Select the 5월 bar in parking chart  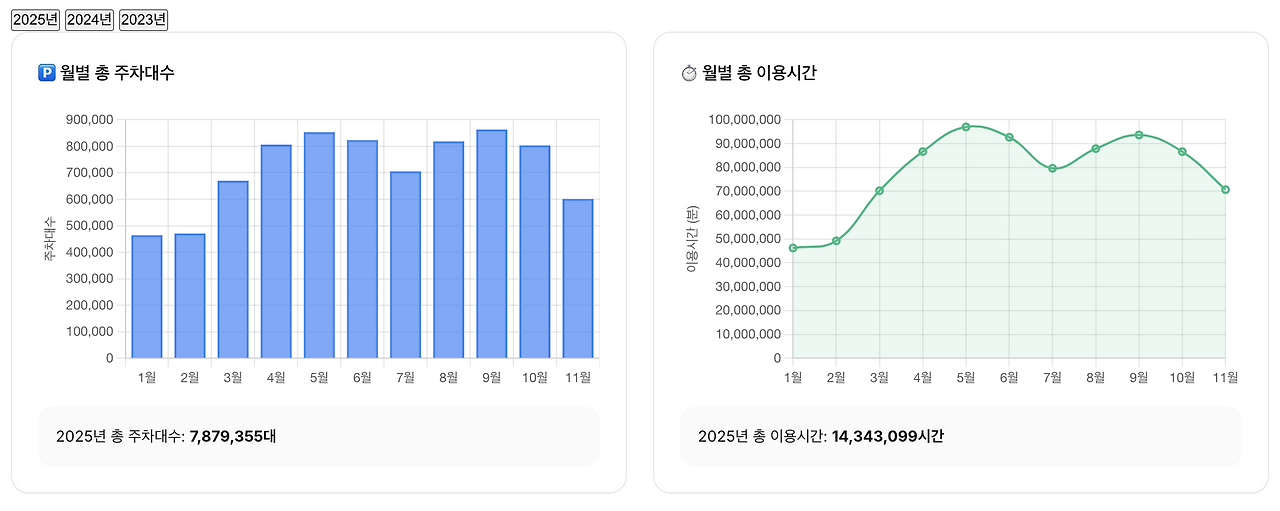(319, 245)
